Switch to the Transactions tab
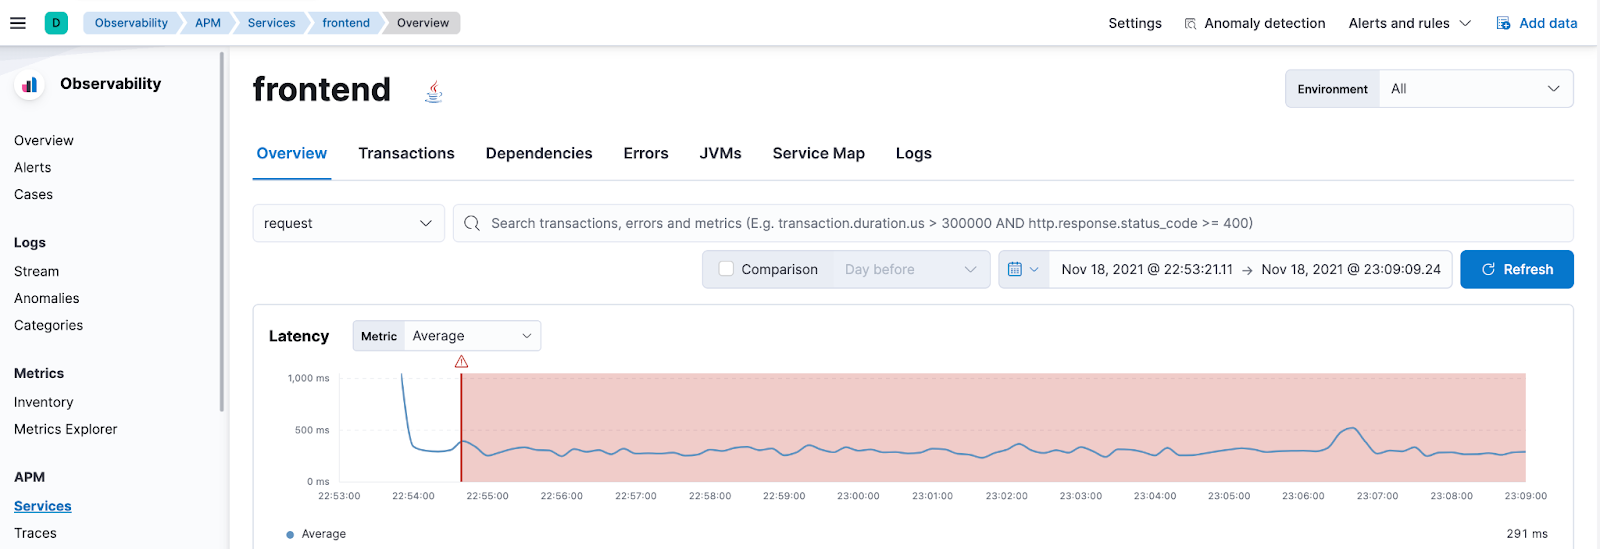The width and height of the screenshot is (1600, 549). point(406,153)
